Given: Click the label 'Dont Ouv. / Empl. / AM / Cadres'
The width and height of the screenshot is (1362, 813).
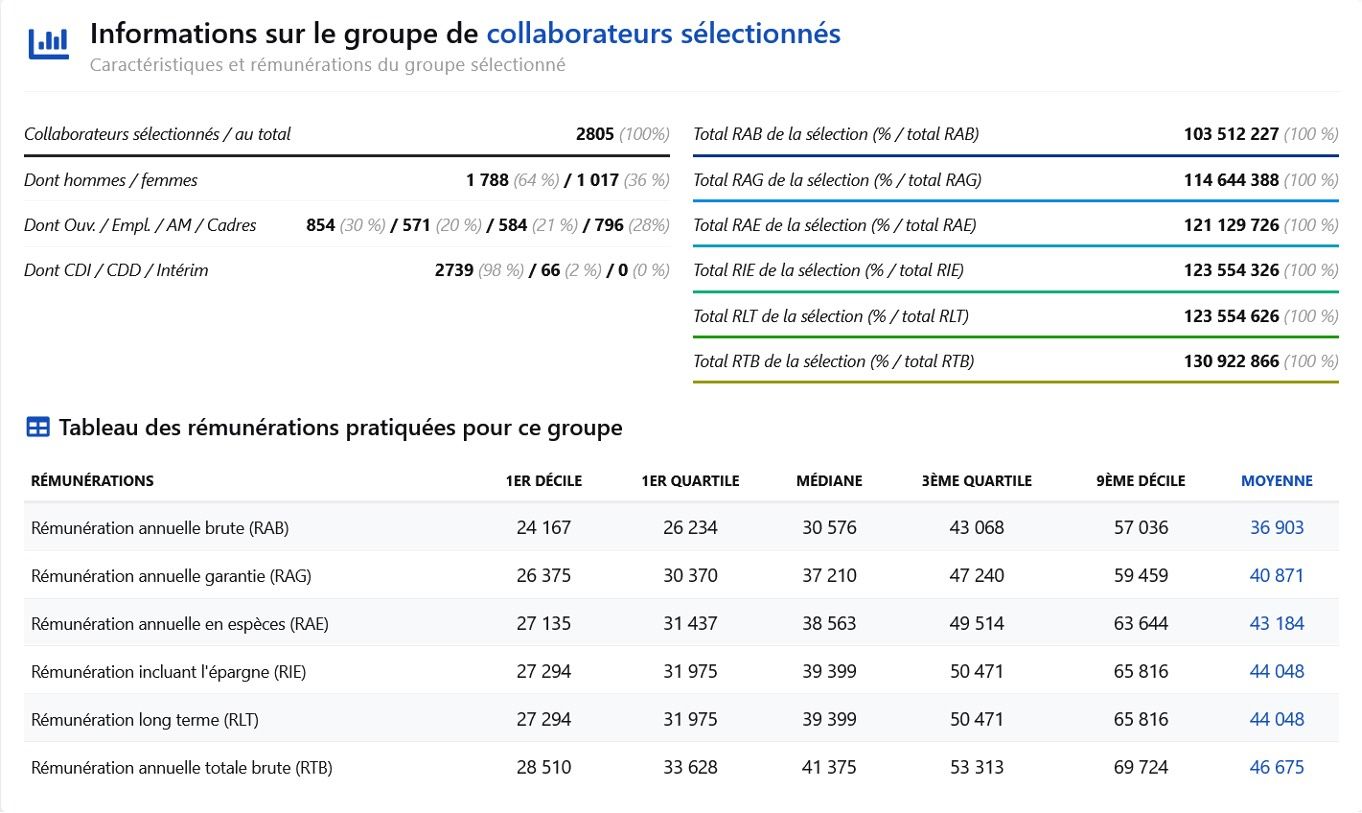Looking at the screenshot, I should [140, 225].
